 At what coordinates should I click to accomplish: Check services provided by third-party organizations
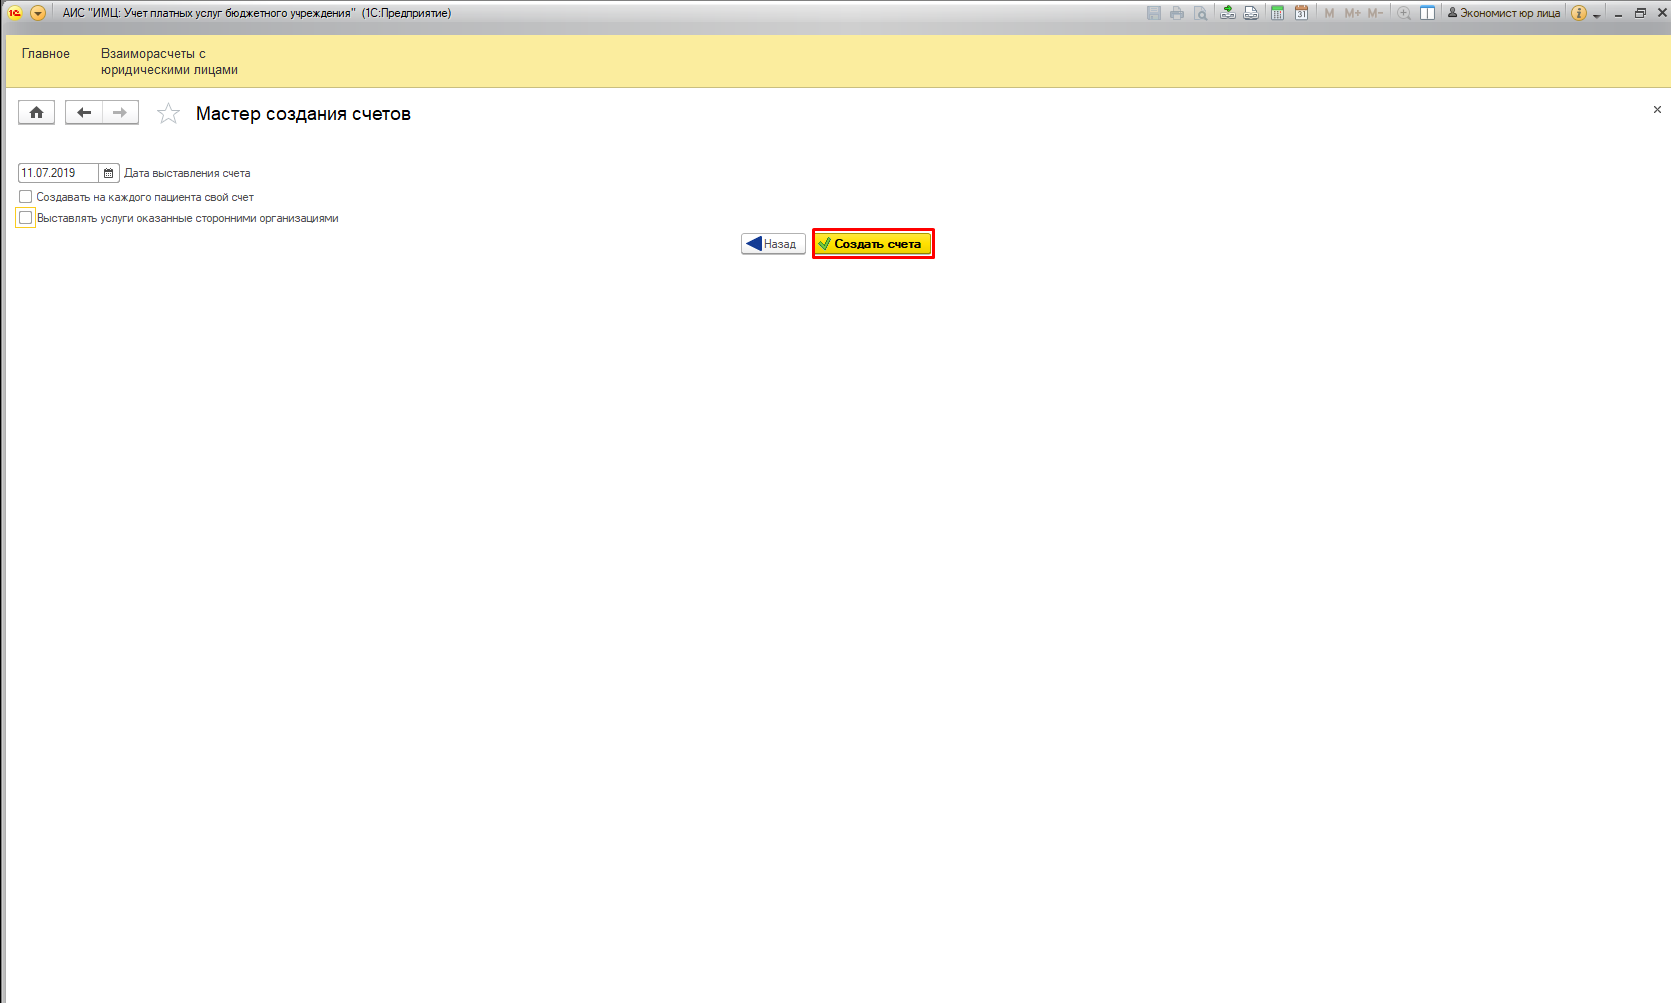point(26,218)
